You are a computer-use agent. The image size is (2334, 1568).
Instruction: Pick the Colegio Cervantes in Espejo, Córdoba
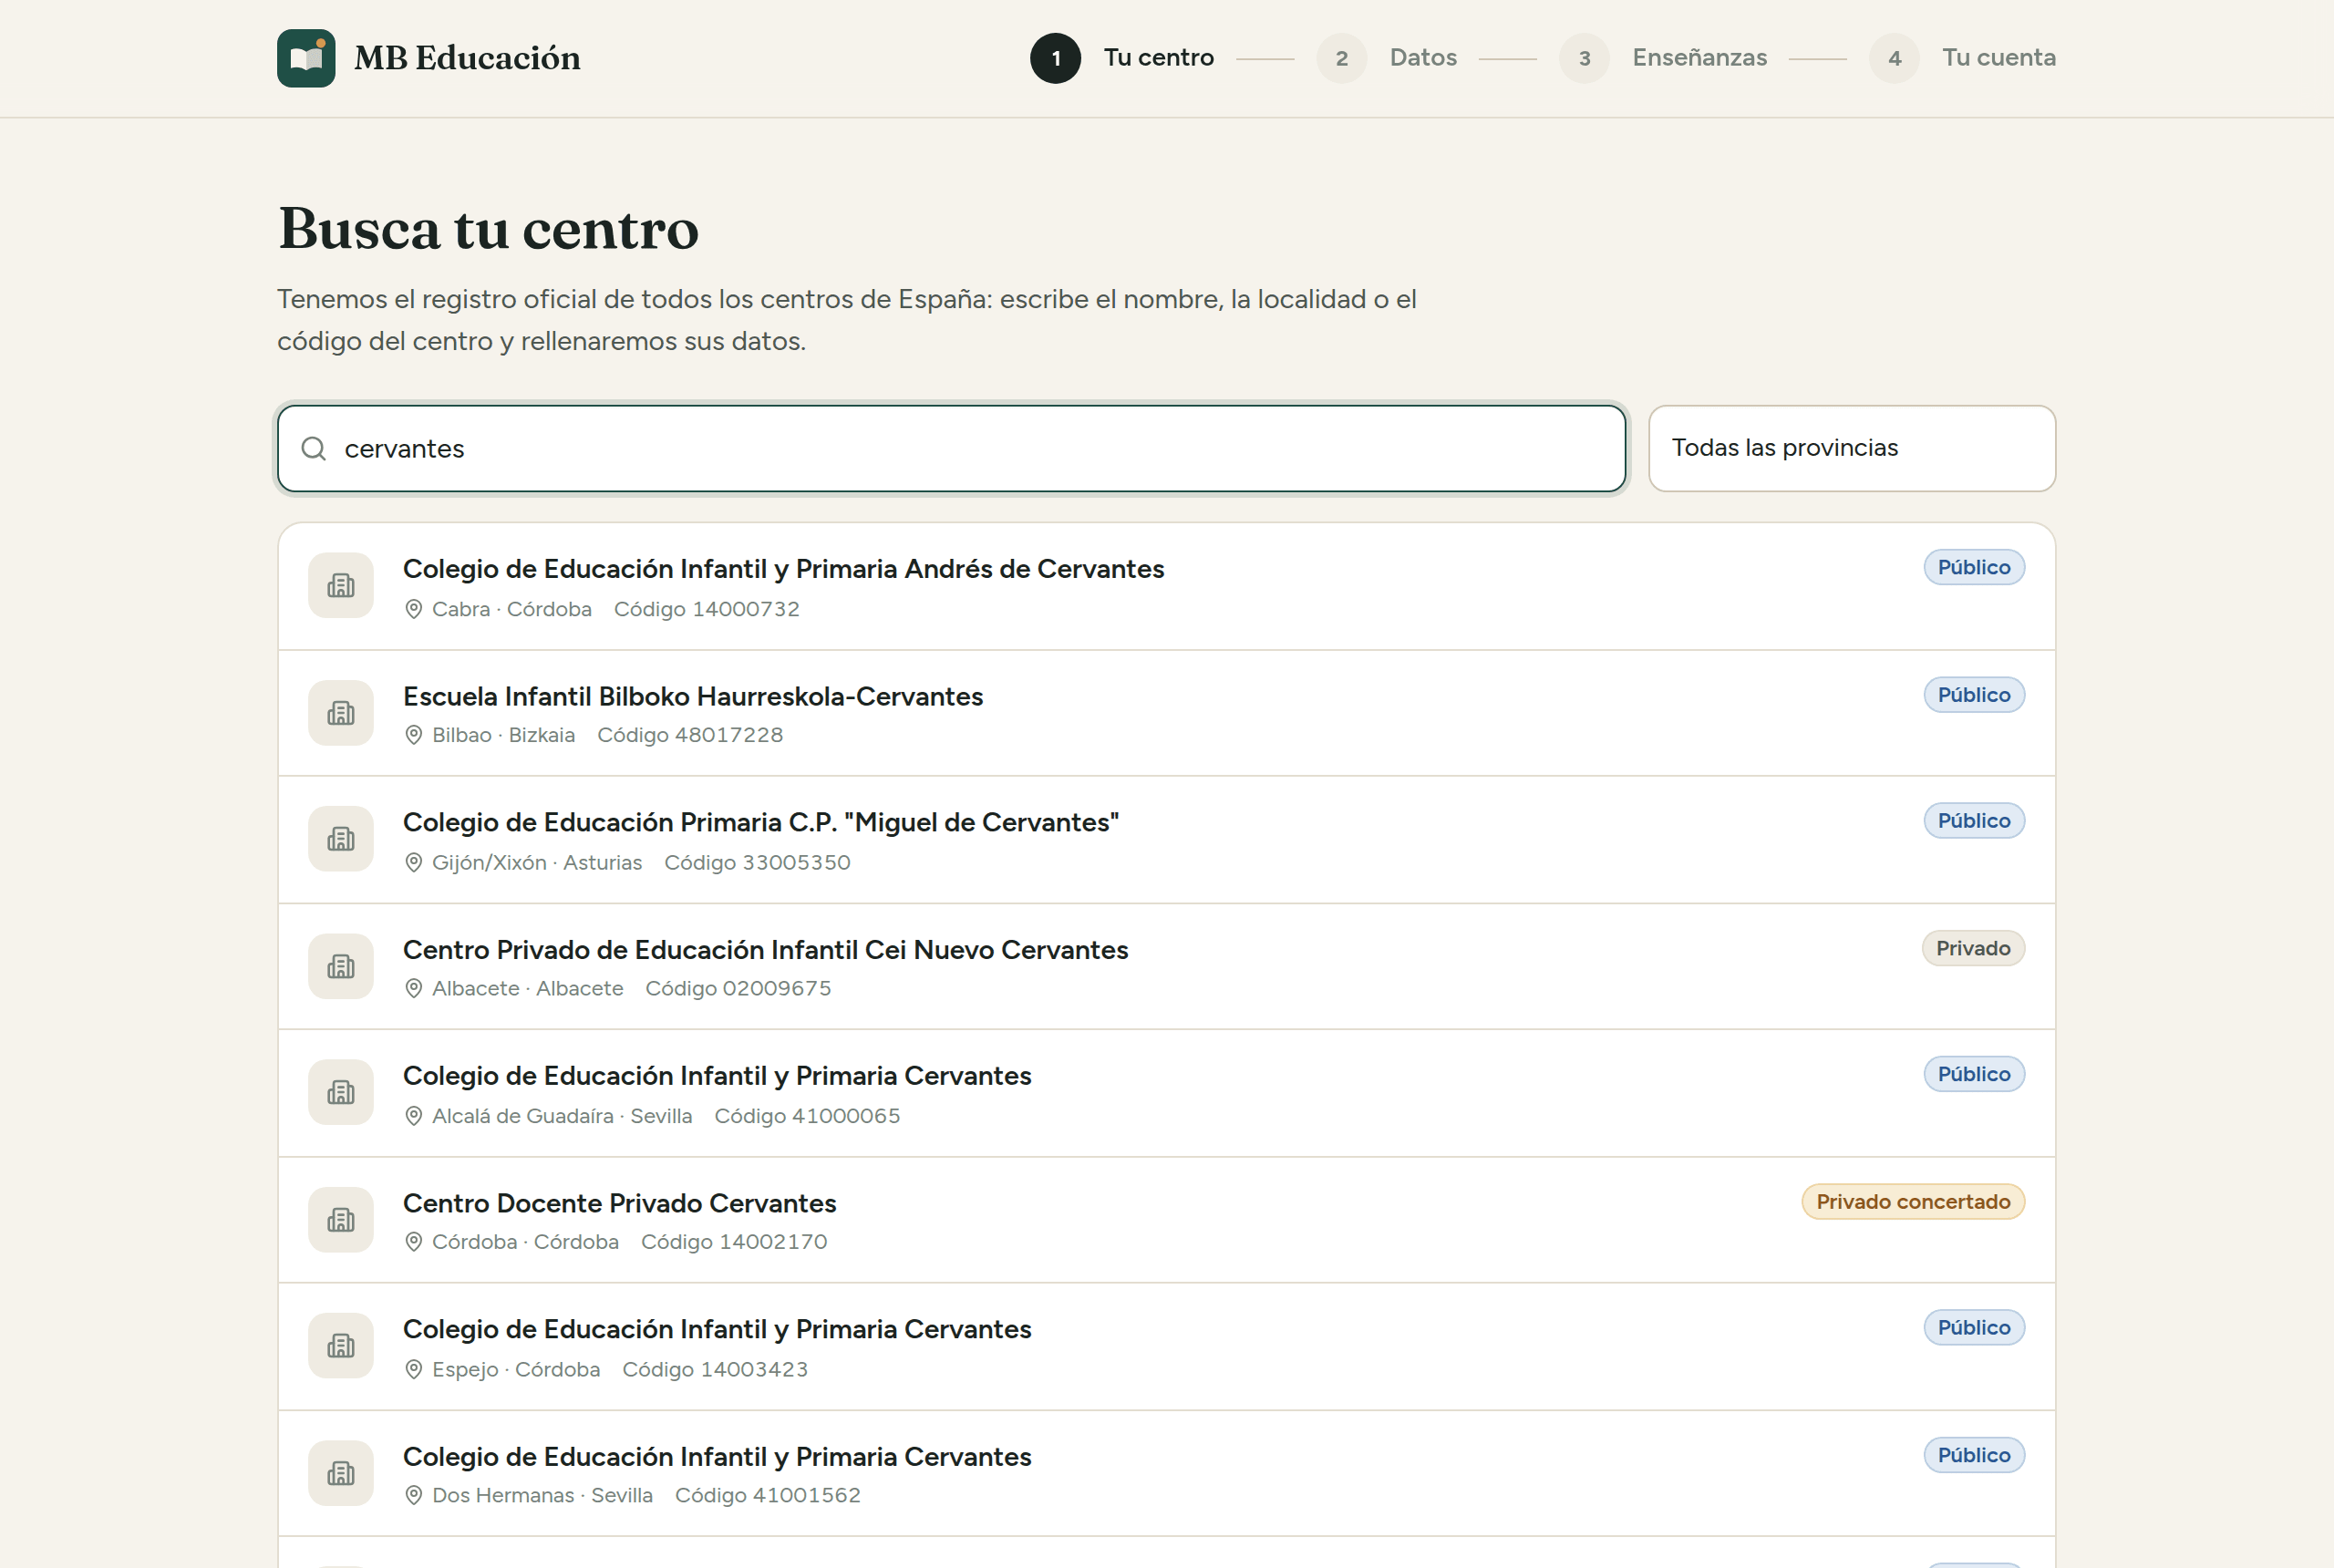click(1166, 1347)
